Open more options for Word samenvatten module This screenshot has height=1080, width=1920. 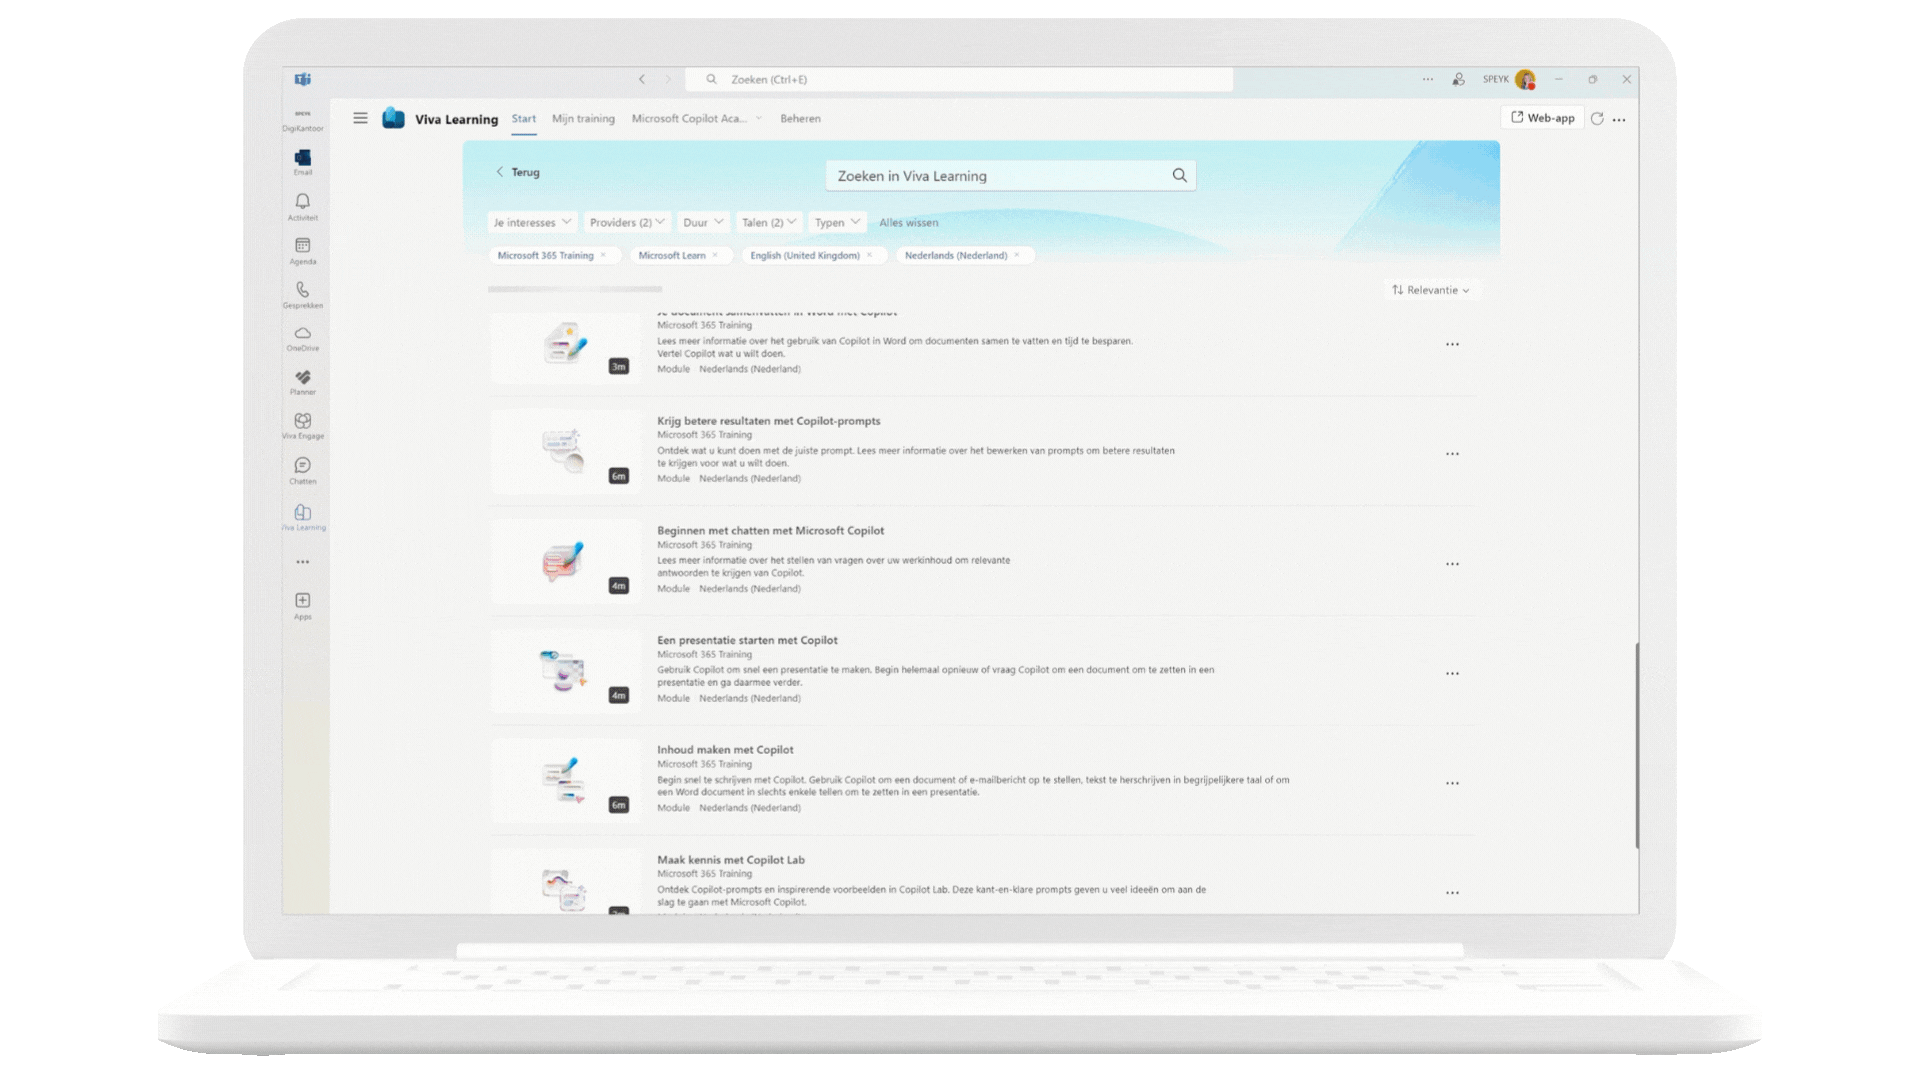1452,344
